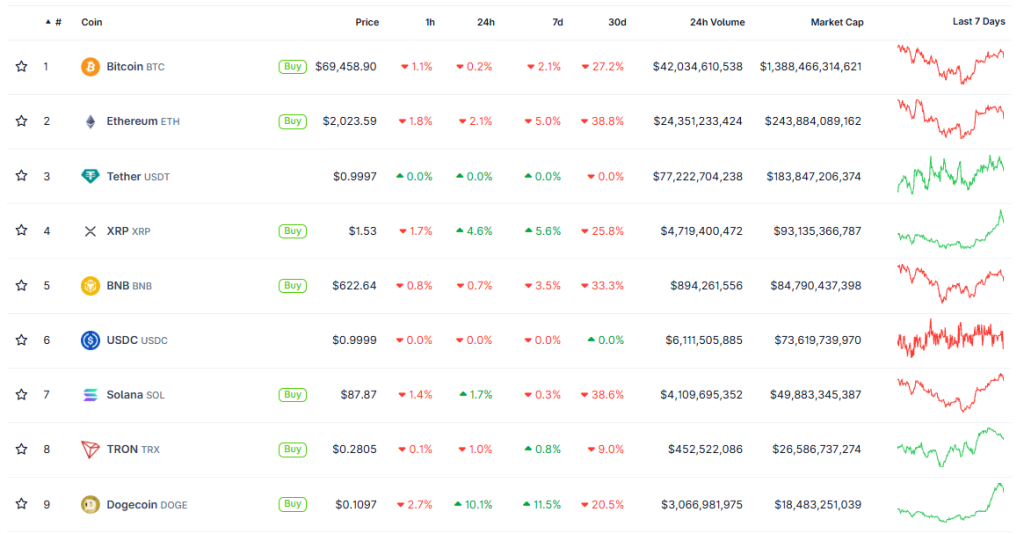Click the Solana logo icon
The height and width of the screenshot is (534, 1024).
pyautogui.click(x=90, y=395)
